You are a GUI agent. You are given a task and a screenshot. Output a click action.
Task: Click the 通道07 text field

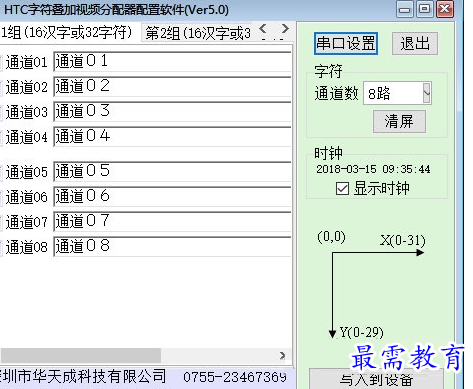point(172,222)
